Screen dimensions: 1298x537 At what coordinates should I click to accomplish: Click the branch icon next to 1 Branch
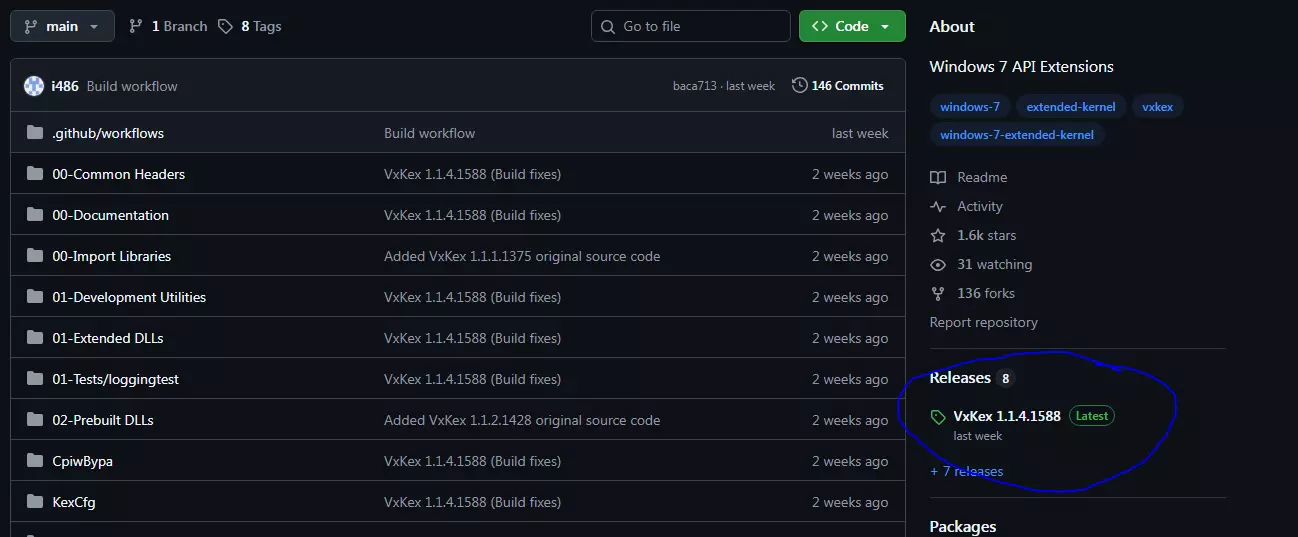[136, 27]
